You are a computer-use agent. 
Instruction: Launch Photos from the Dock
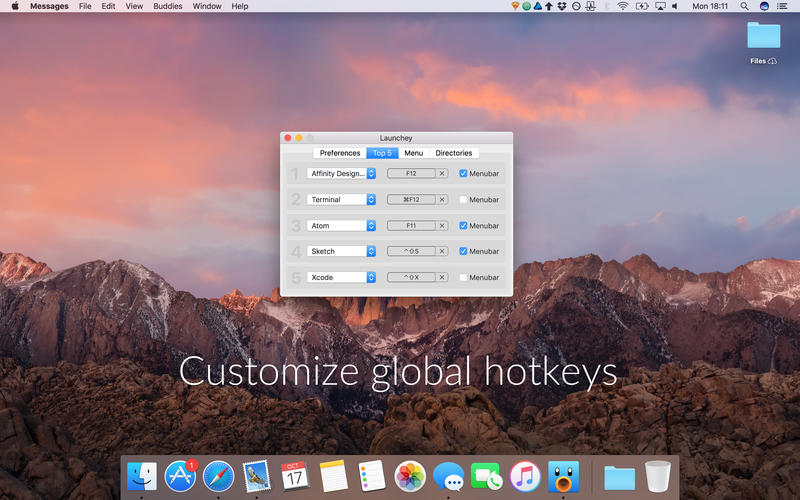410,476
